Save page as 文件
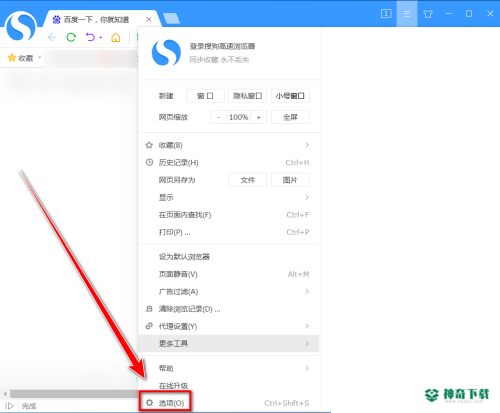This screenshot has width=500, height=413. pyautogui.click(x=248, y=180)
